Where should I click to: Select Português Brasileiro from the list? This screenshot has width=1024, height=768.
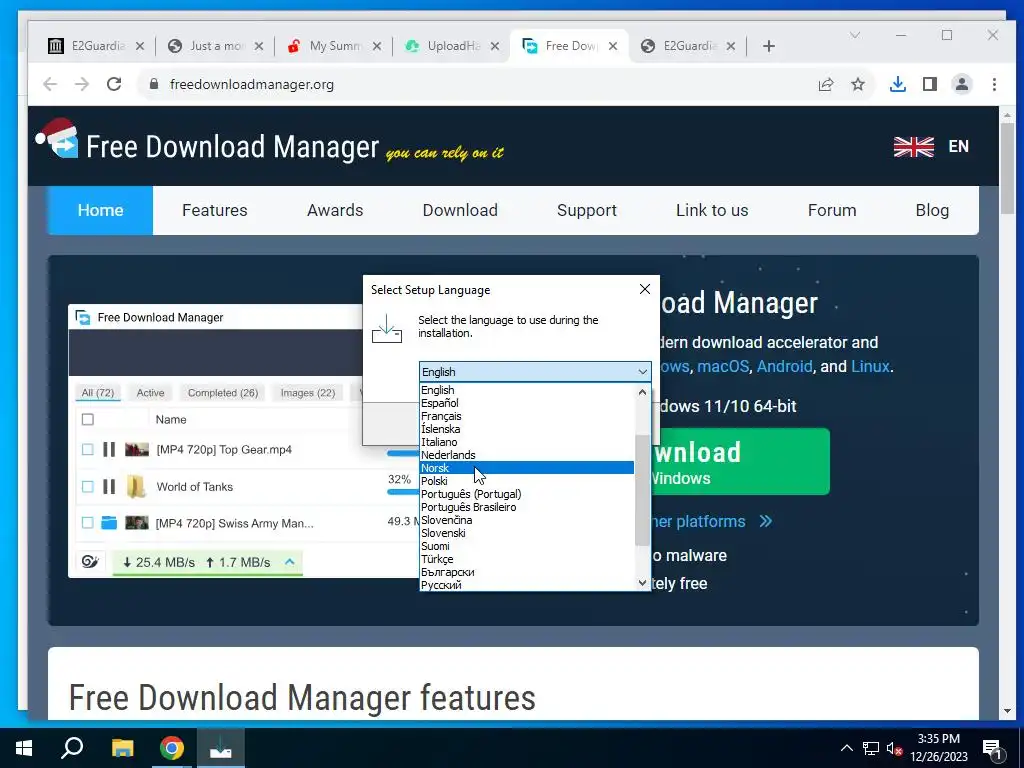pyautogui.click(x=526, y=507)
